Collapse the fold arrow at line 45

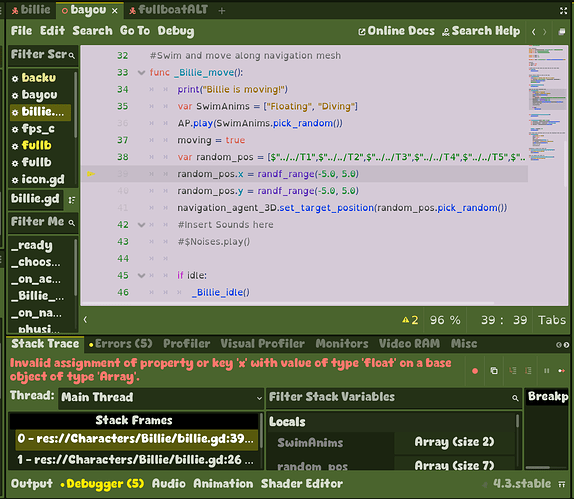(141, 275)
